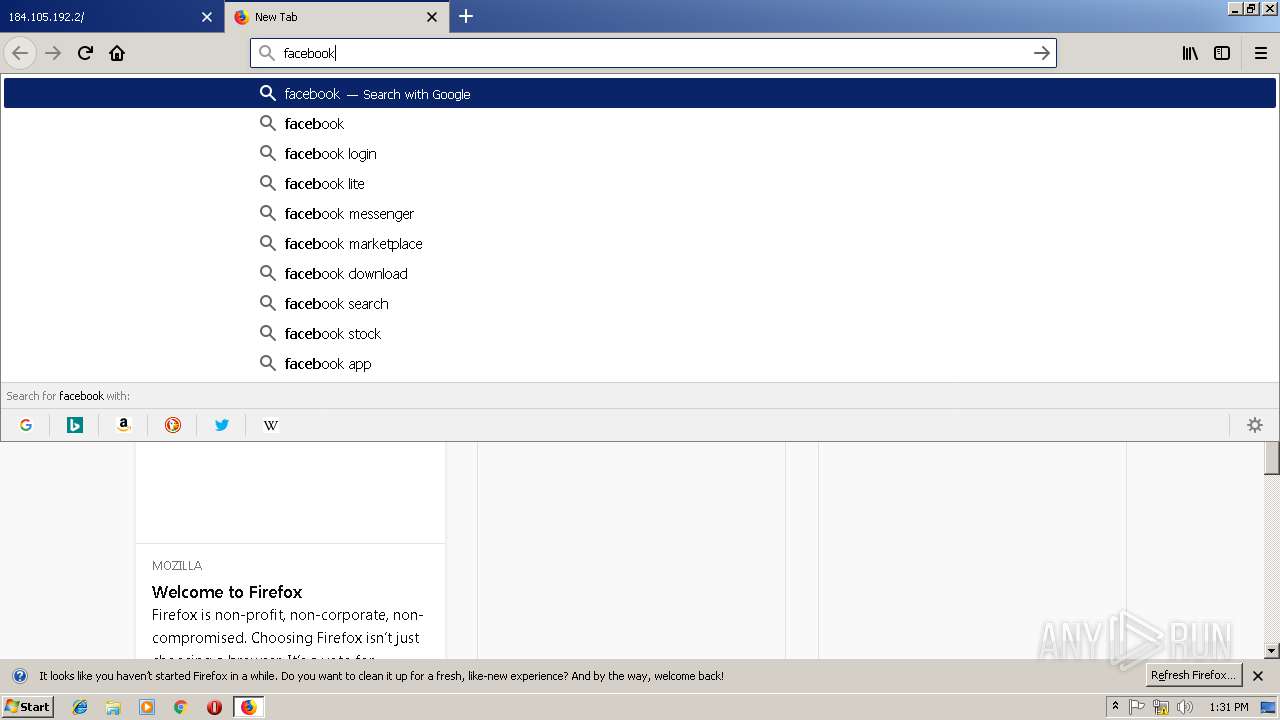Open Windows Explorer folder in taskbar
Image resolution: width=1280 pixels, height=720 pixels.
113,707
